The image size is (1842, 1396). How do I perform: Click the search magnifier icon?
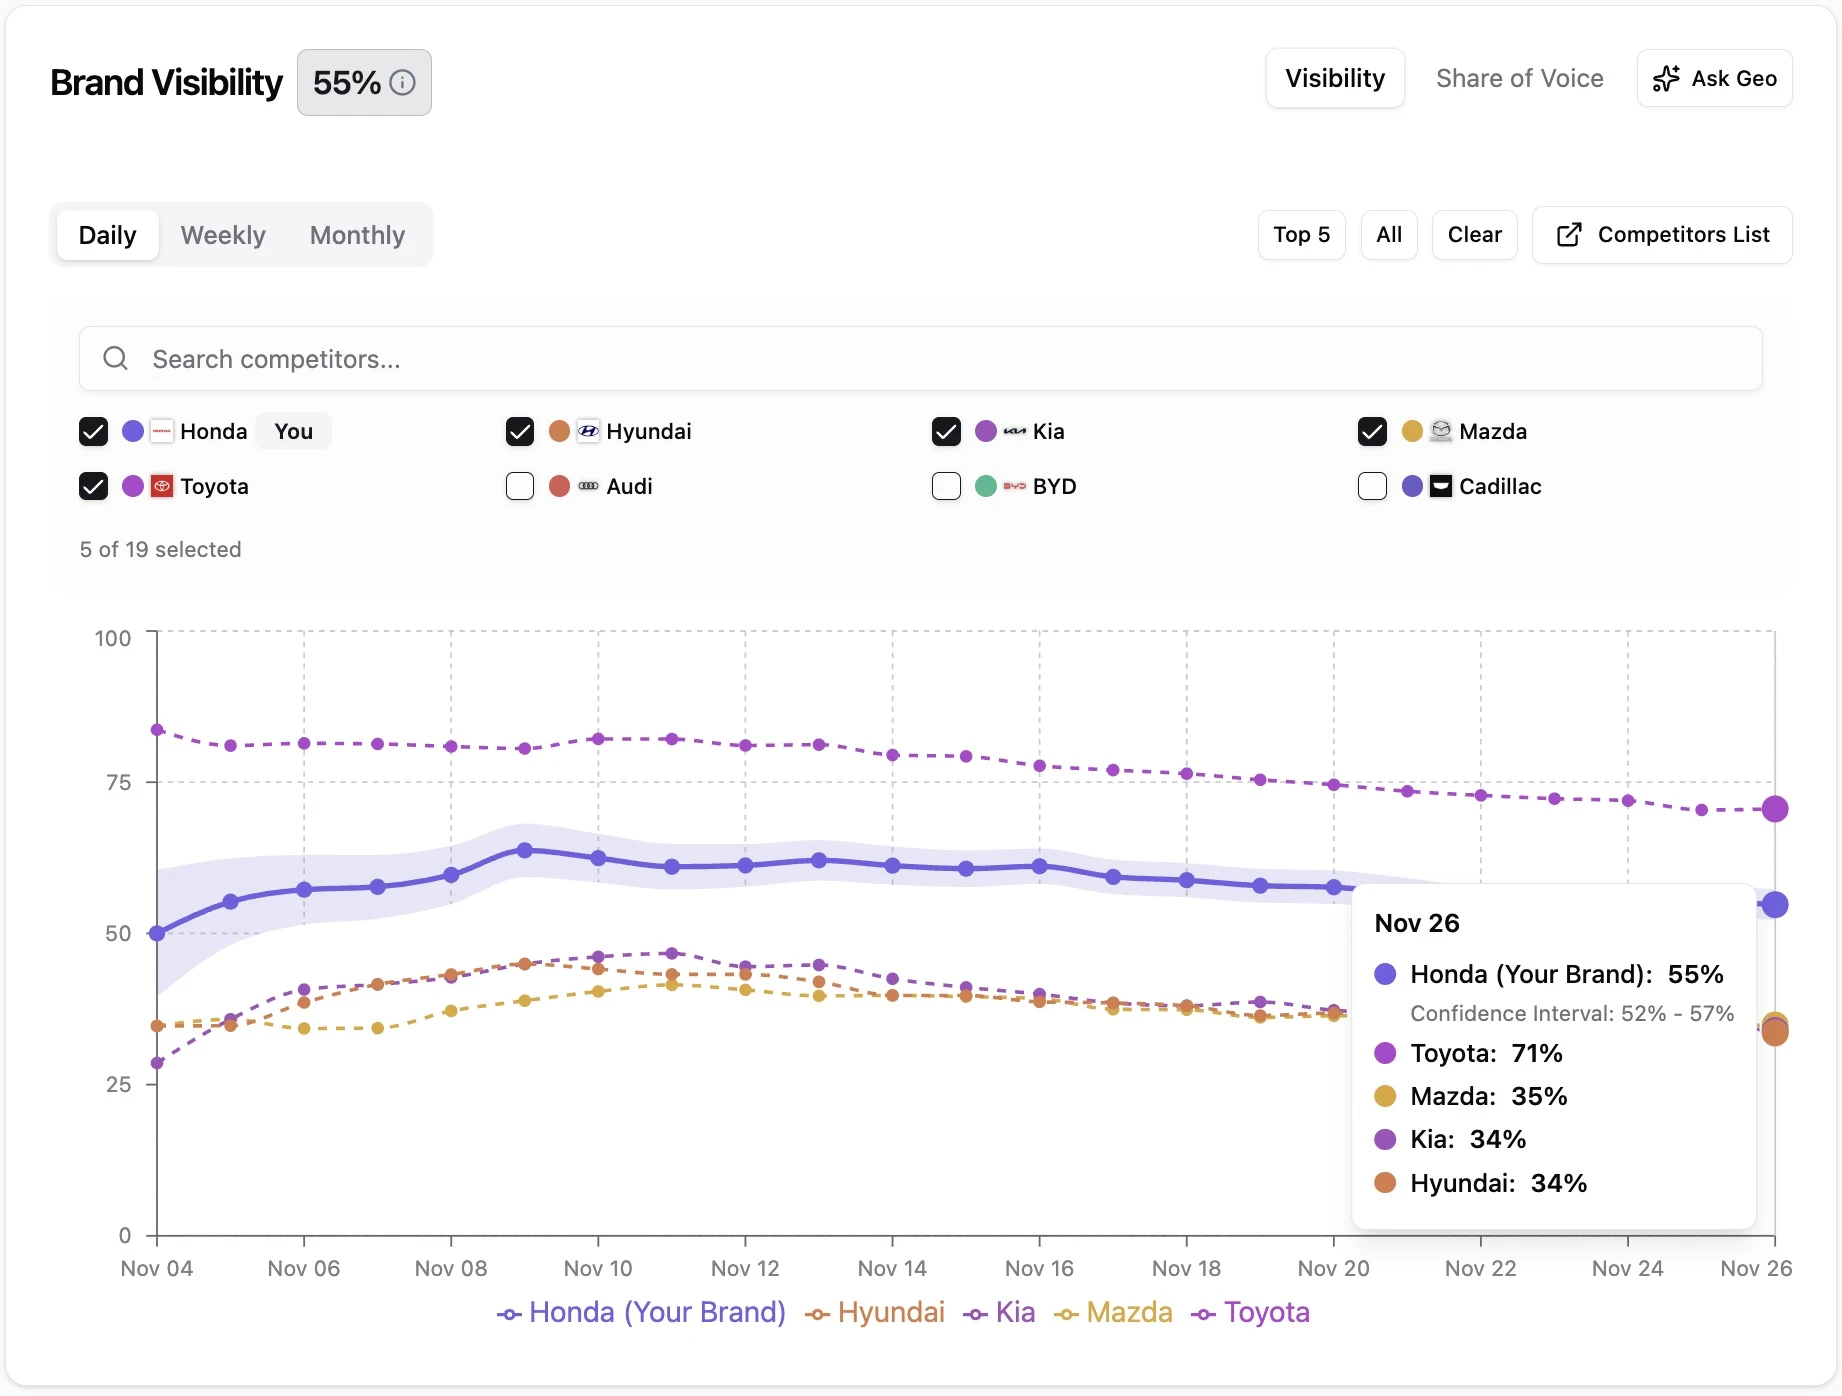coord(116,358)
